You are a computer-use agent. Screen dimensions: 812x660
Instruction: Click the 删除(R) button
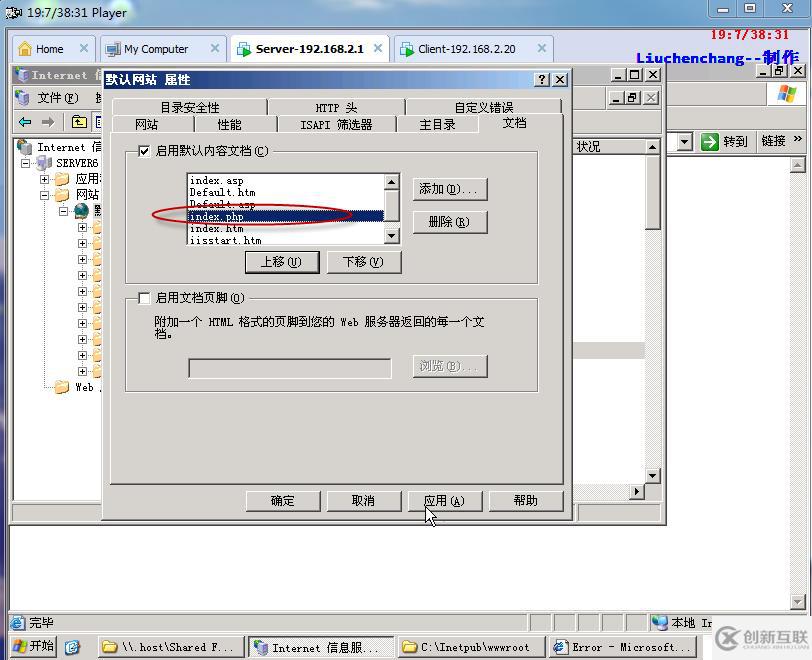click(x=450, y=222)
